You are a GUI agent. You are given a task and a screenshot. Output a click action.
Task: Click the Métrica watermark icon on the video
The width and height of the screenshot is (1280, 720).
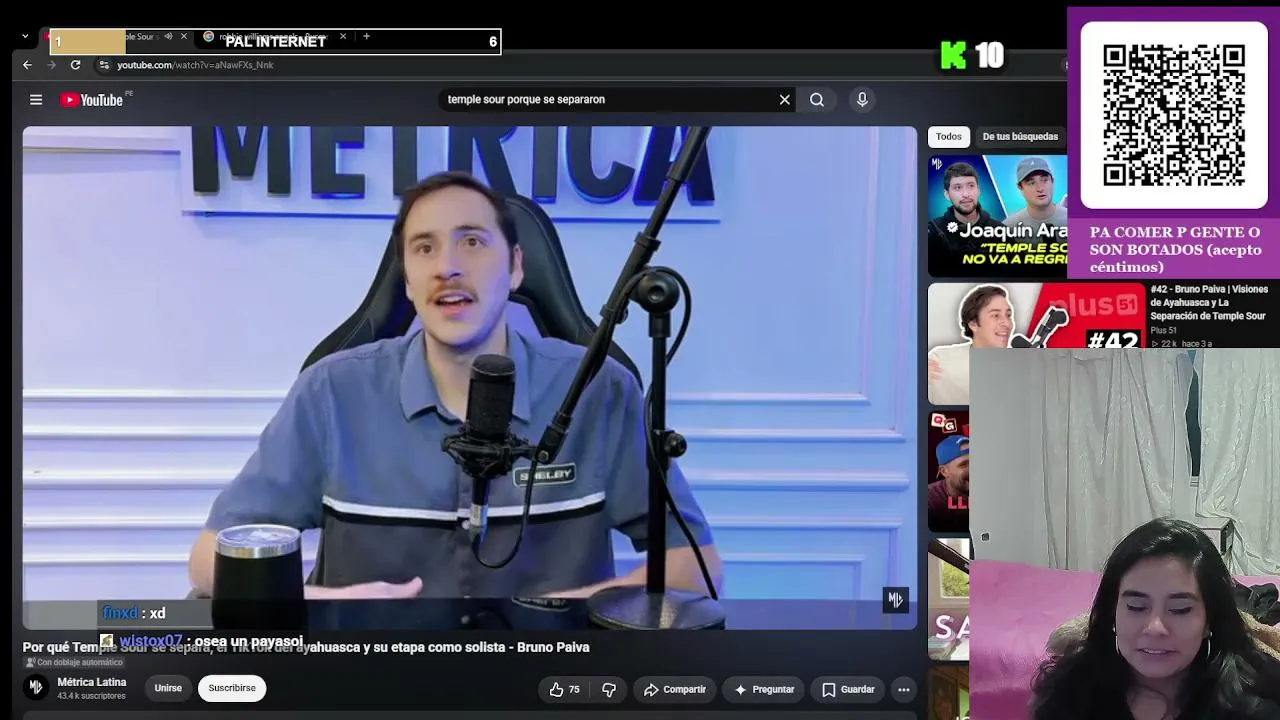(895, 599)
